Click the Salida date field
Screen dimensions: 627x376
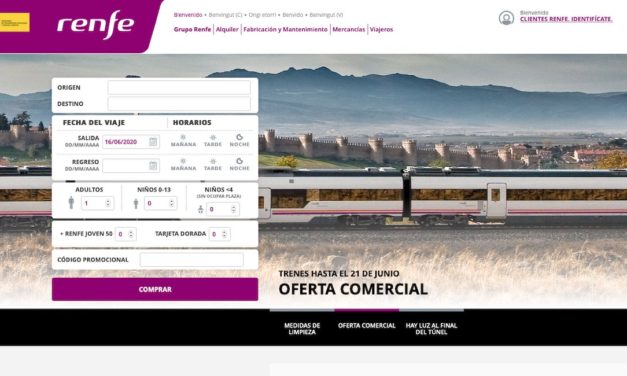(x=131, y=142)
